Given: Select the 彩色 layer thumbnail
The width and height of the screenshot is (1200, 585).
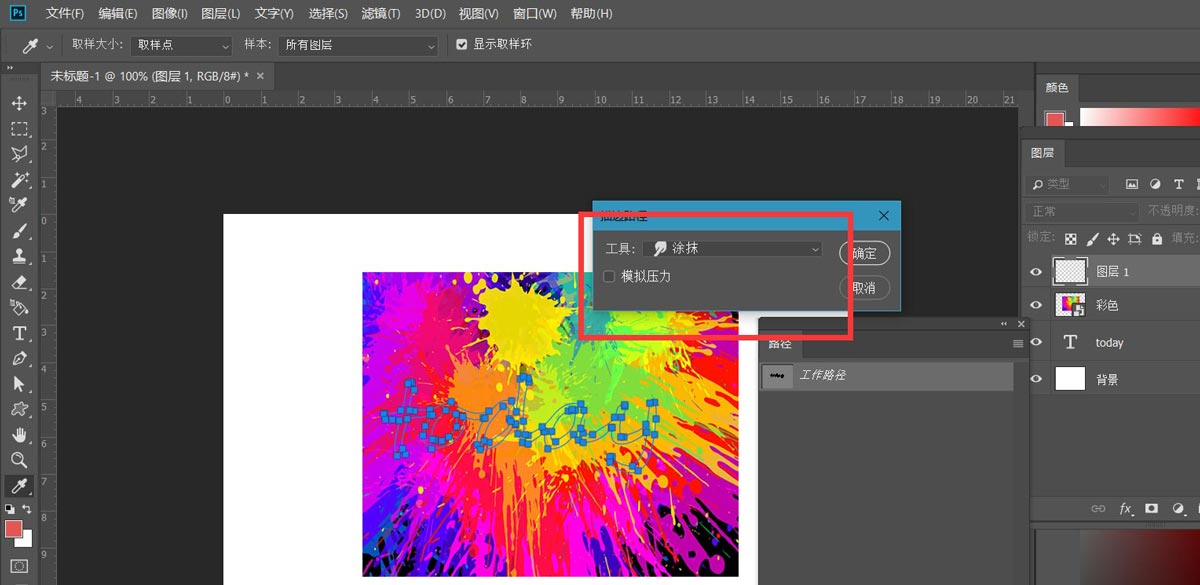Looking at the screenshot, I should (x=1070, y=305).
